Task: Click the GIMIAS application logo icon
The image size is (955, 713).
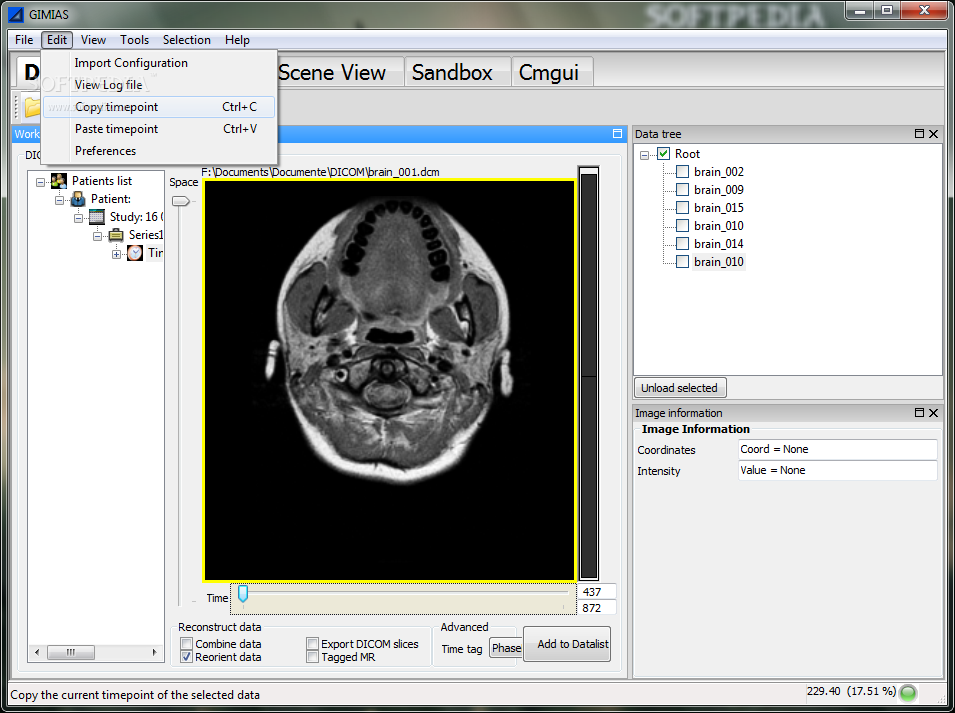Action: pyautogui.click(x=16, y=14)
